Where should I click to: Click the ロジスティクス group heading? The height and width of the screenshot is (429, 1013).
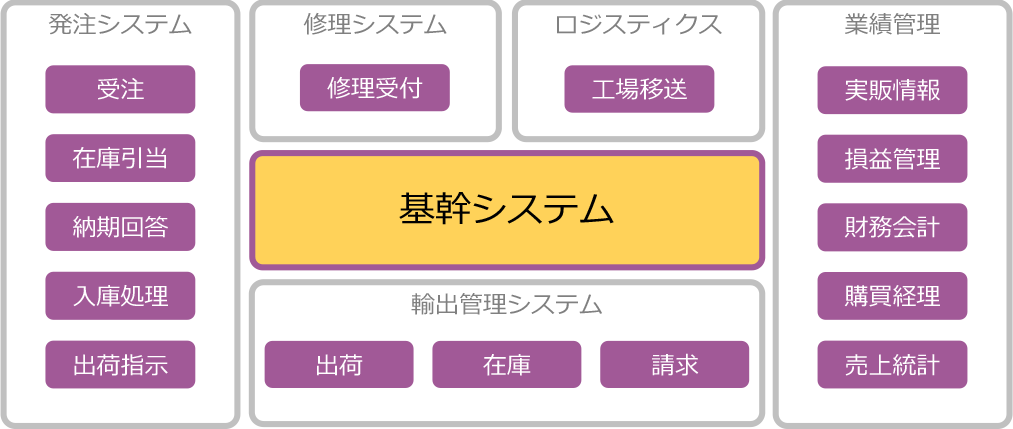[x=639, y=26]
